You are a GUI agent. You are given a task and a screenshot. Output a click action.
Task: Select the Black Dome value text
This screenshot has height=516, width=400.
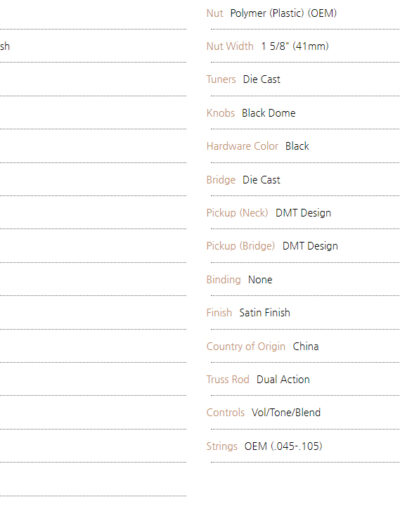[269, 113]
